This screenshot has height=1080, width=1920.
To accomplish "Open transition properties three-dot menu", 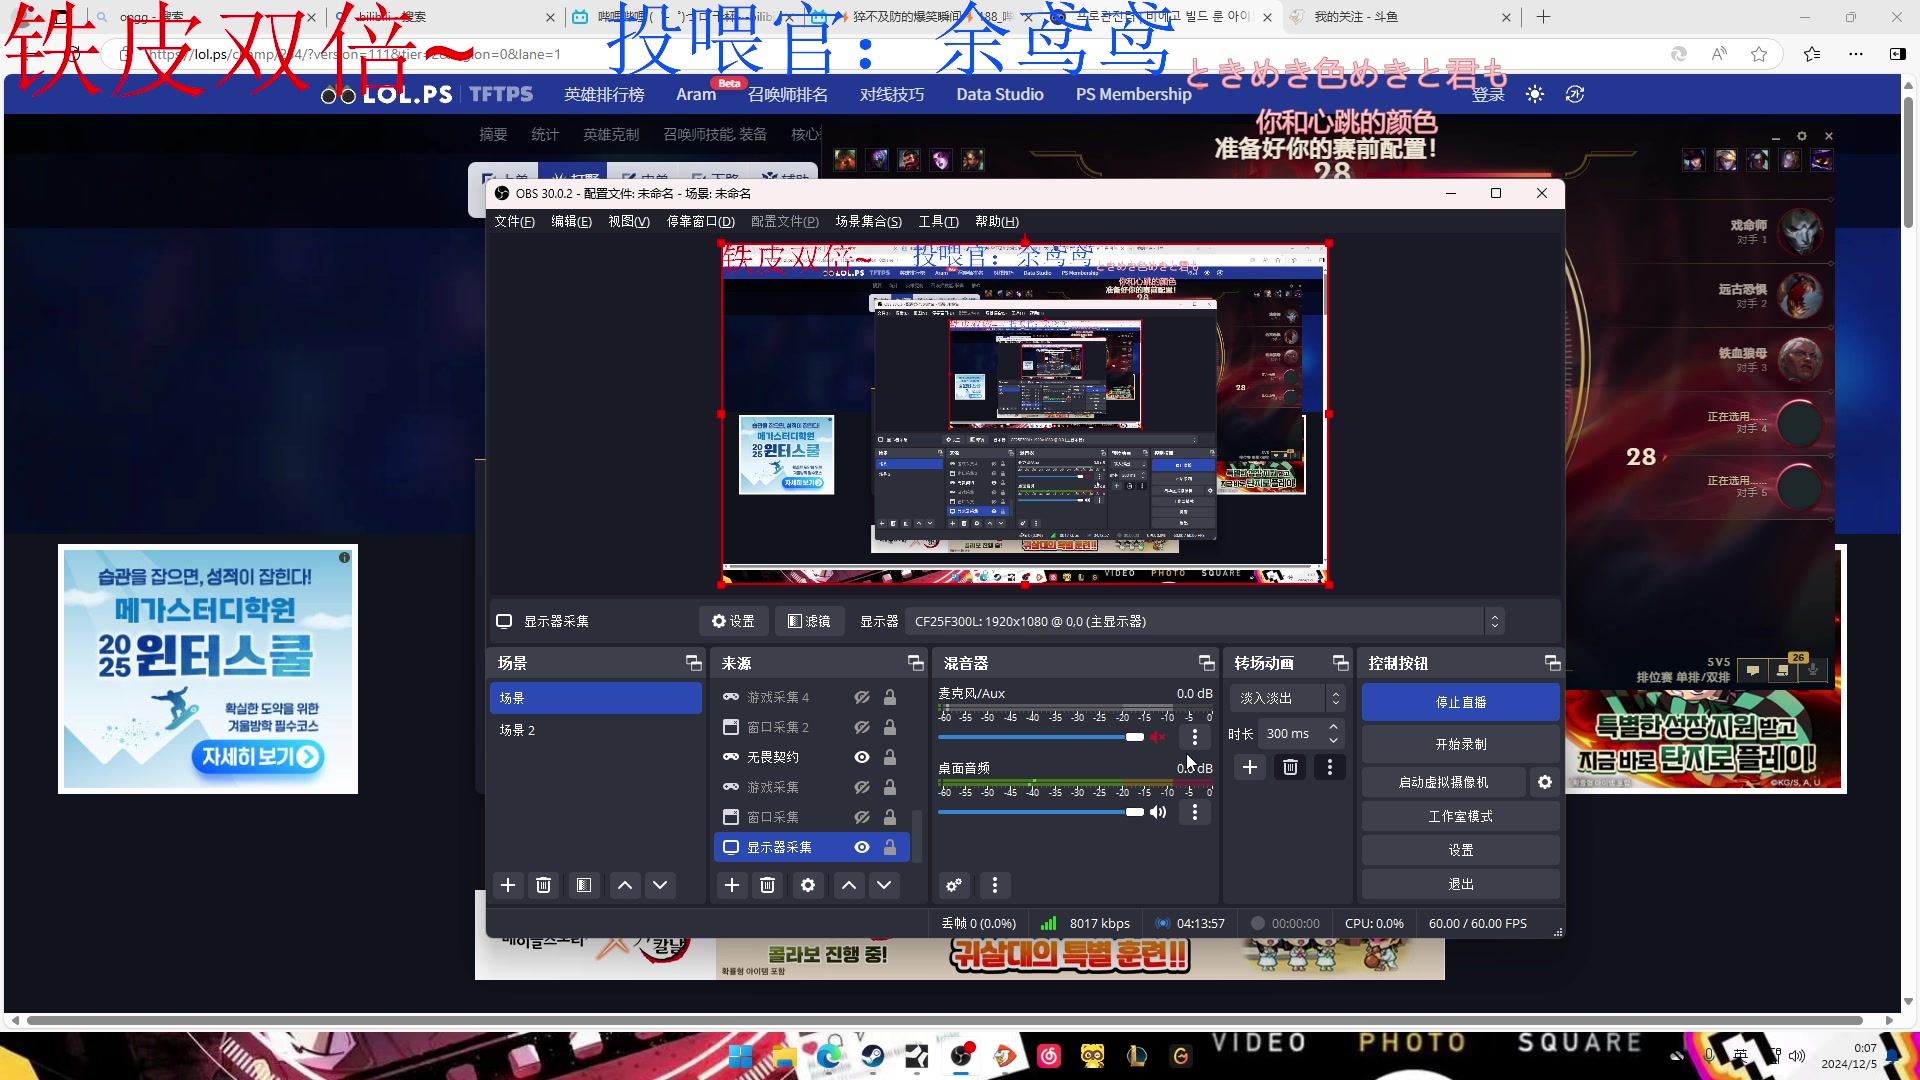I will (1329, 767).
